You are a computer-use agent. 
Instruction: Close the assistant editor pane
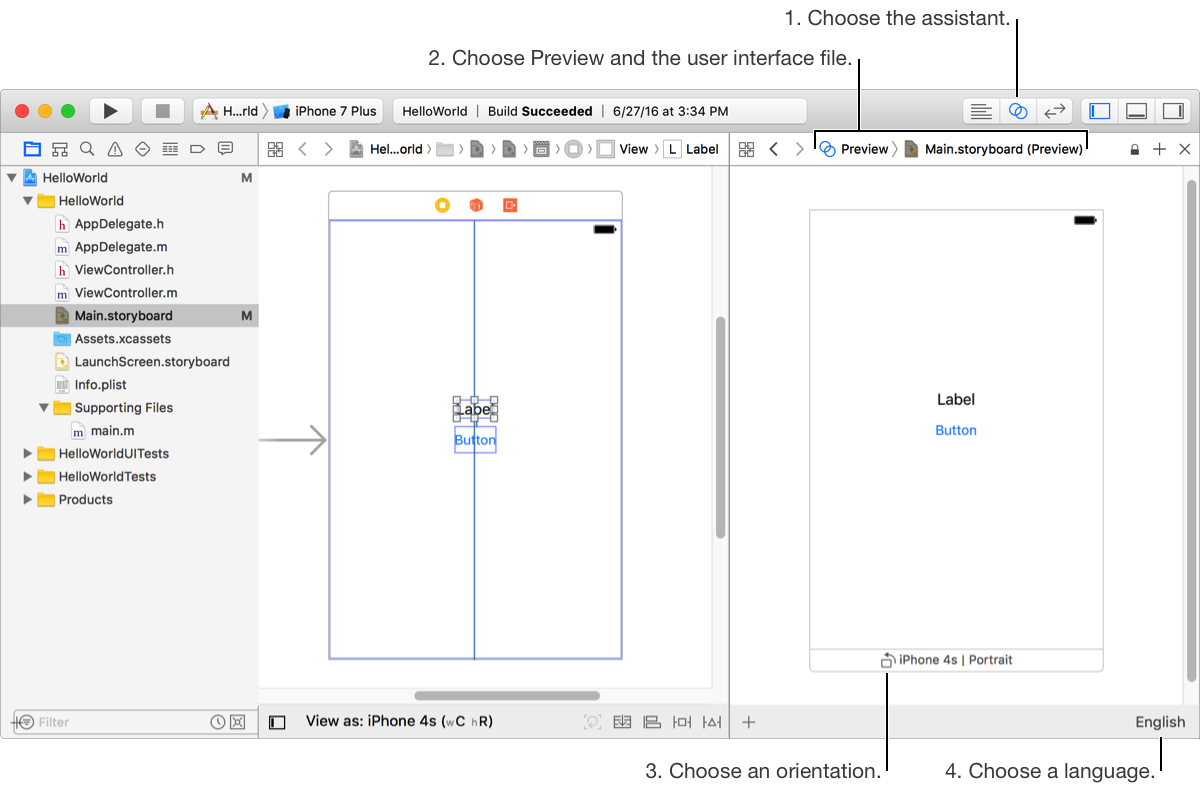pos(1184,149)
